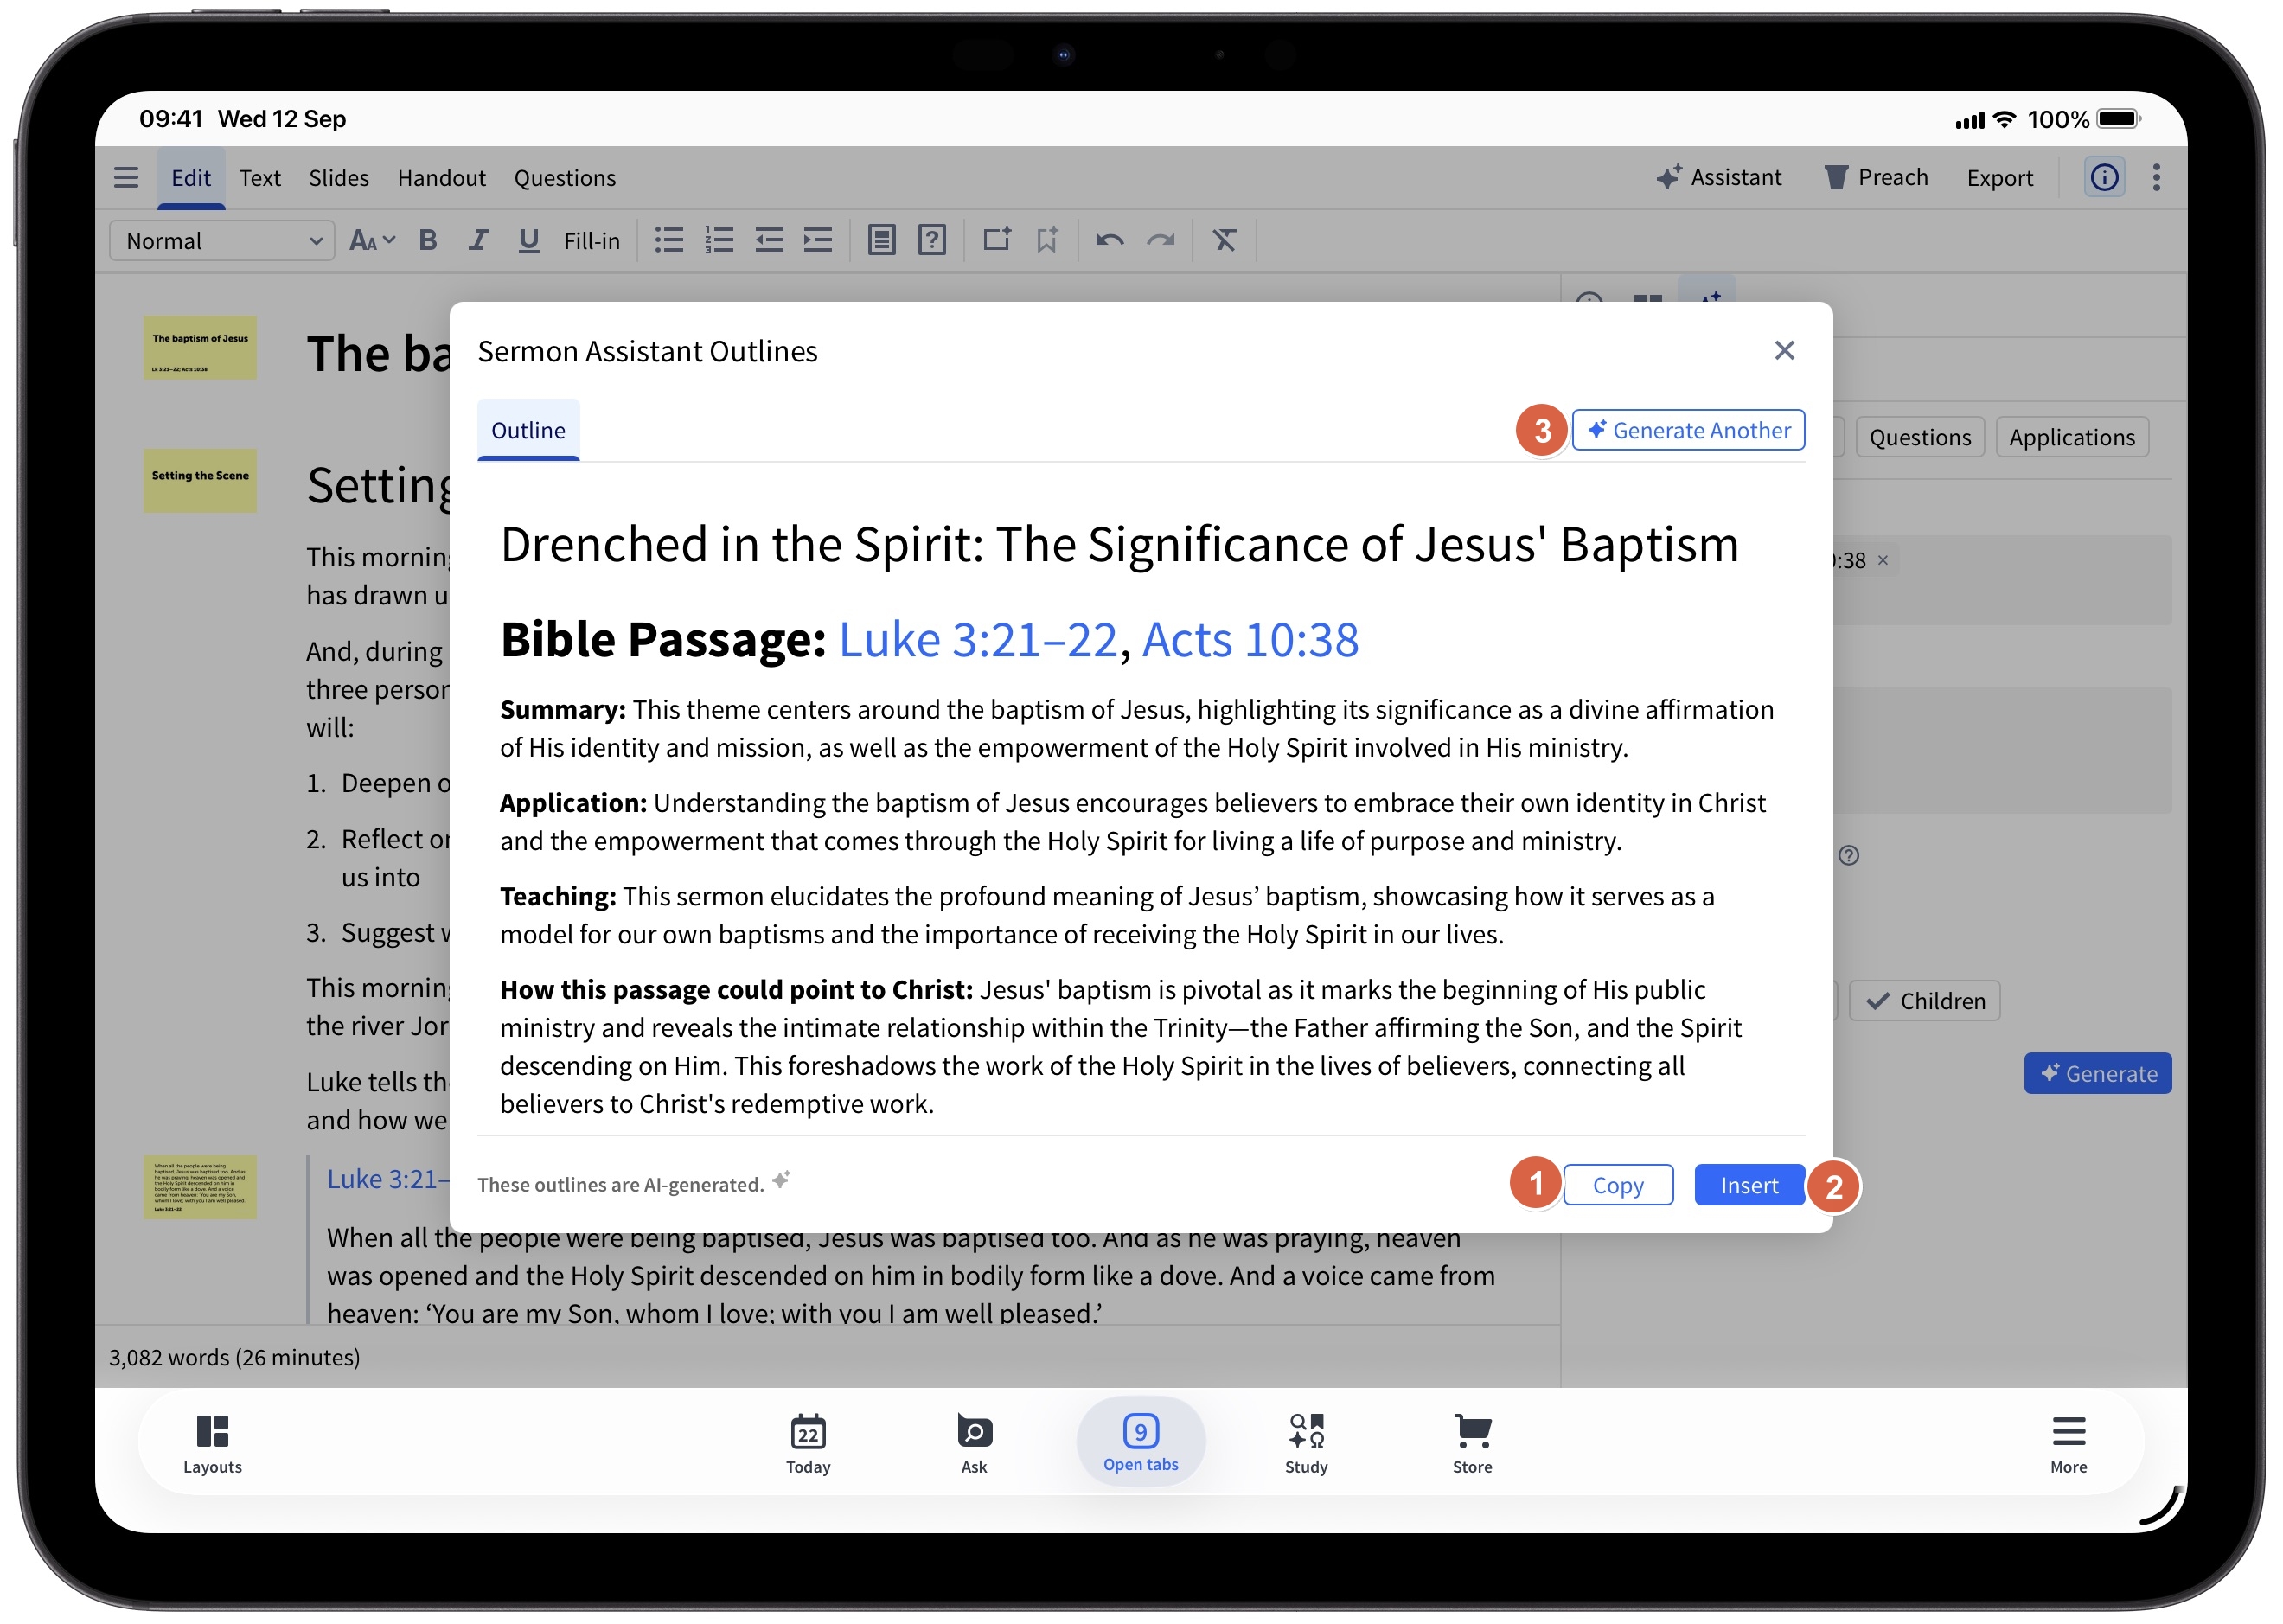
Task: Insert a numbered list
Action: (x=719, y=240)
